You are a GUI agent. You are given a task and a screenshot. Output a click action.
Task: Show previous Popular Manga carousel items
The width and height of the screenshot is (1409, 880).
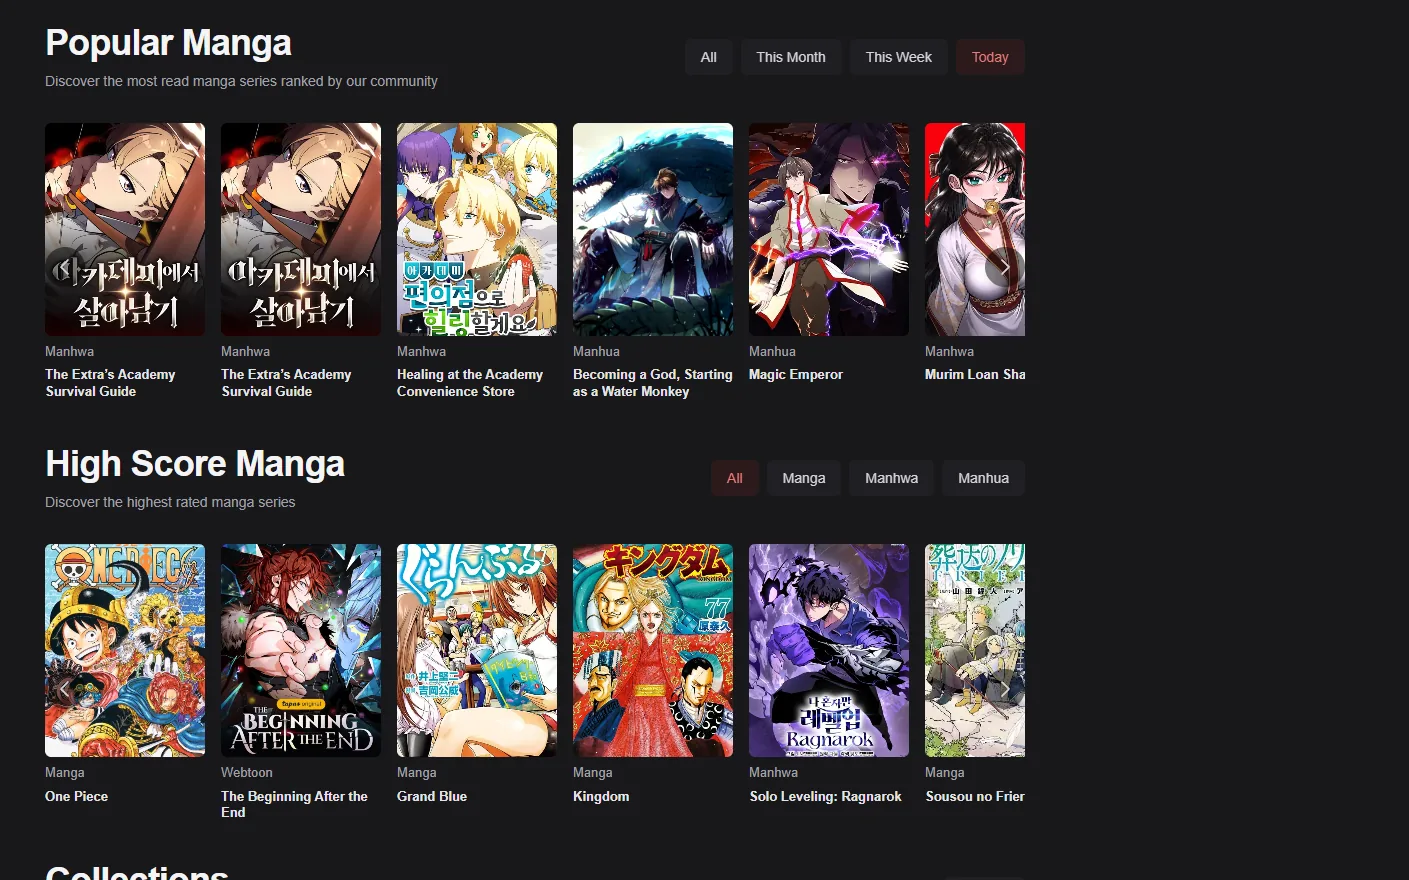point(65,267)
